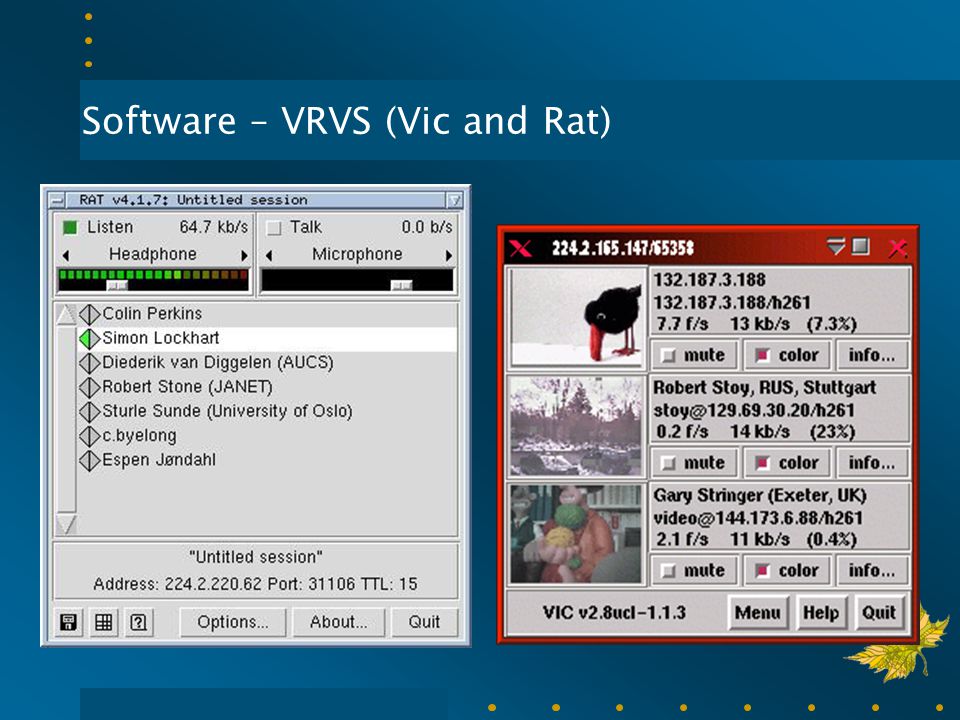Click the VIC v2.8ucl-1.1.3 version label
Screen dimensions: 960x720
pos(614,613)
